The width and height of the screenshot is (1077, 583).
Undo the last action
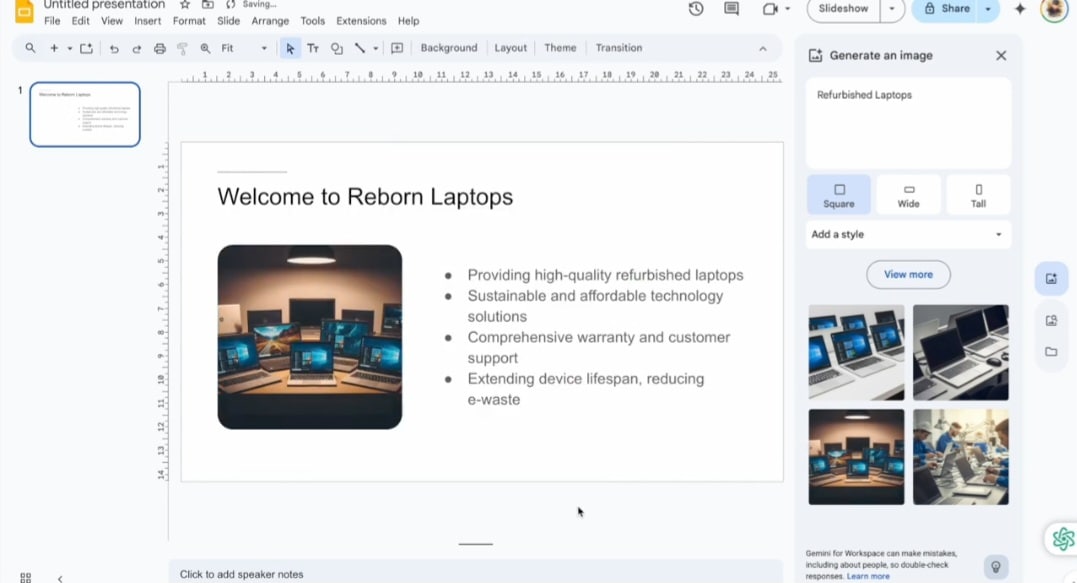114,49
